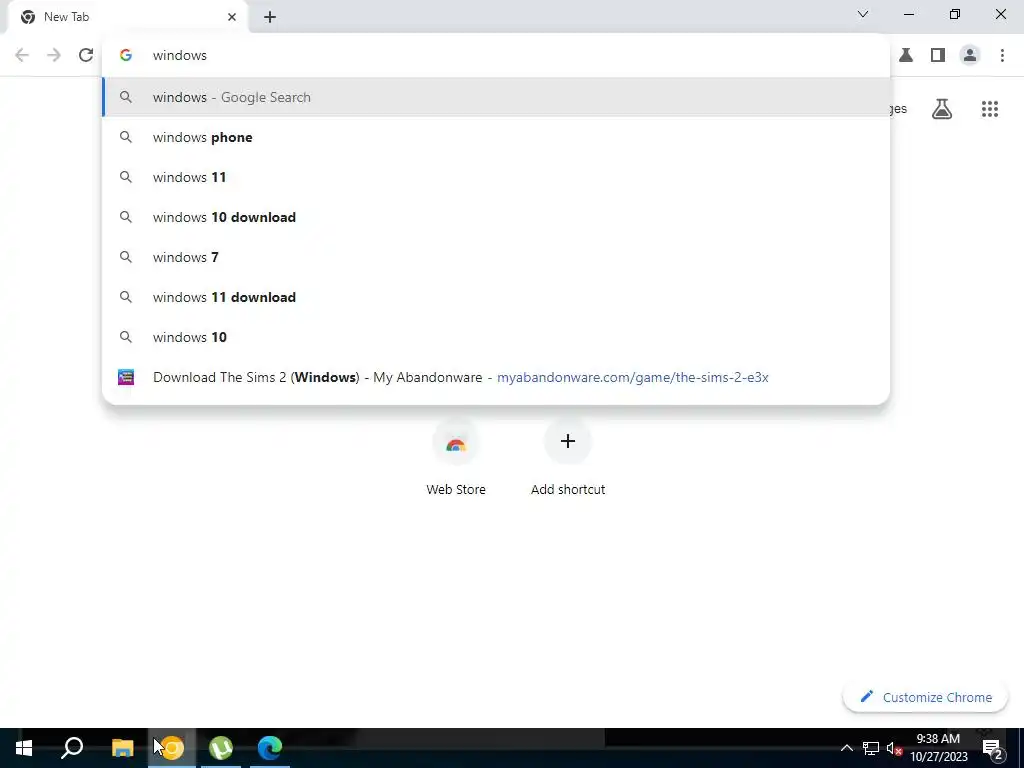Open the clock showing 9:38 AM
The height and width of the screenshot is (768, 1024).
938,748
